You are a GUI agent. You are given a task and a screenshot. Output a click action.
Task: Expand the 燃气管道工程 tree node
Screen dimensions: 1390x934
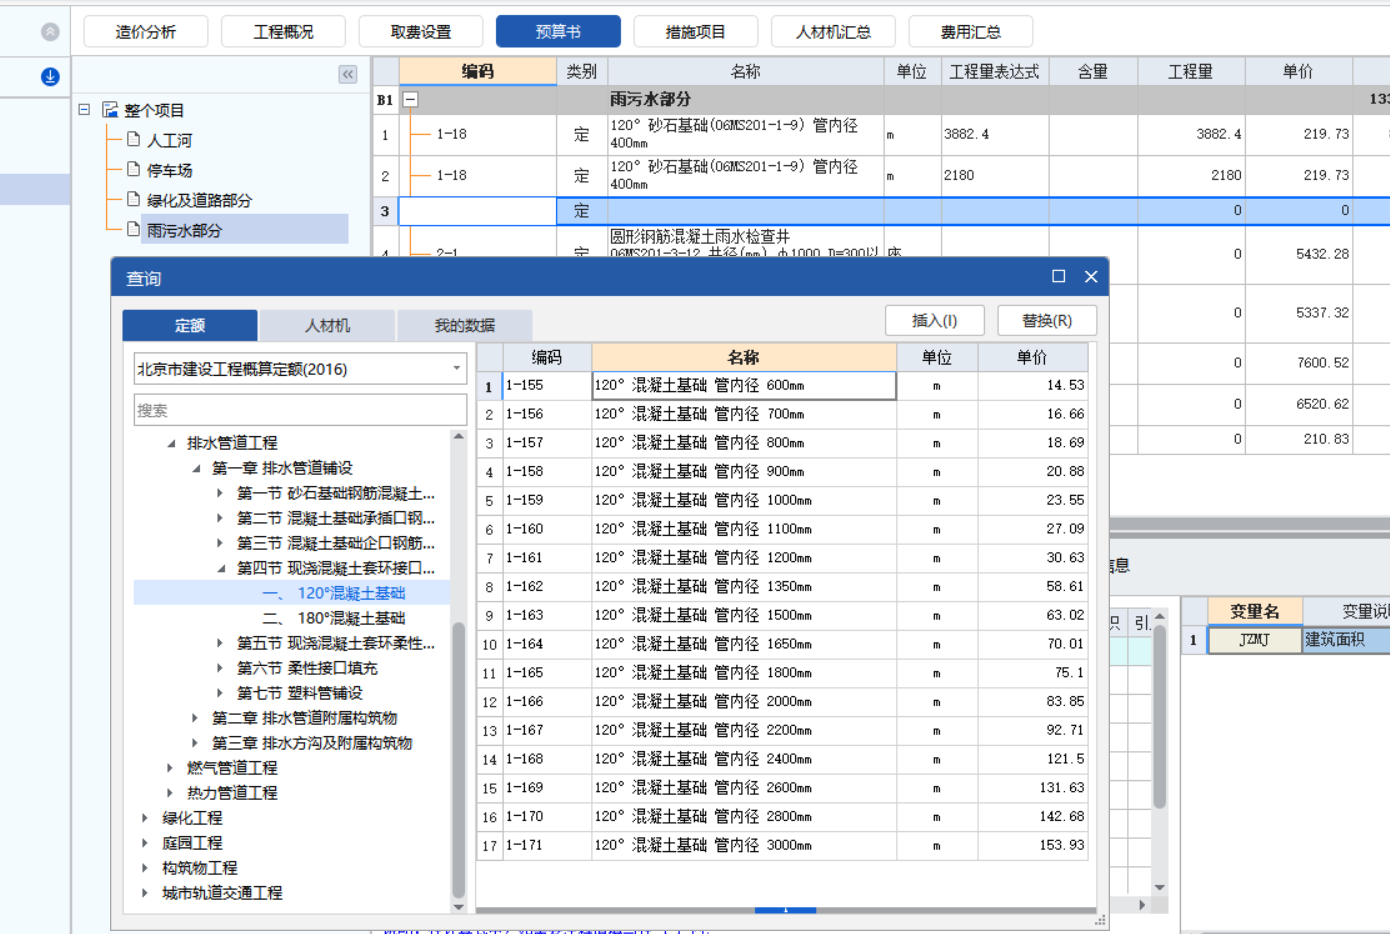coord(169,767)
